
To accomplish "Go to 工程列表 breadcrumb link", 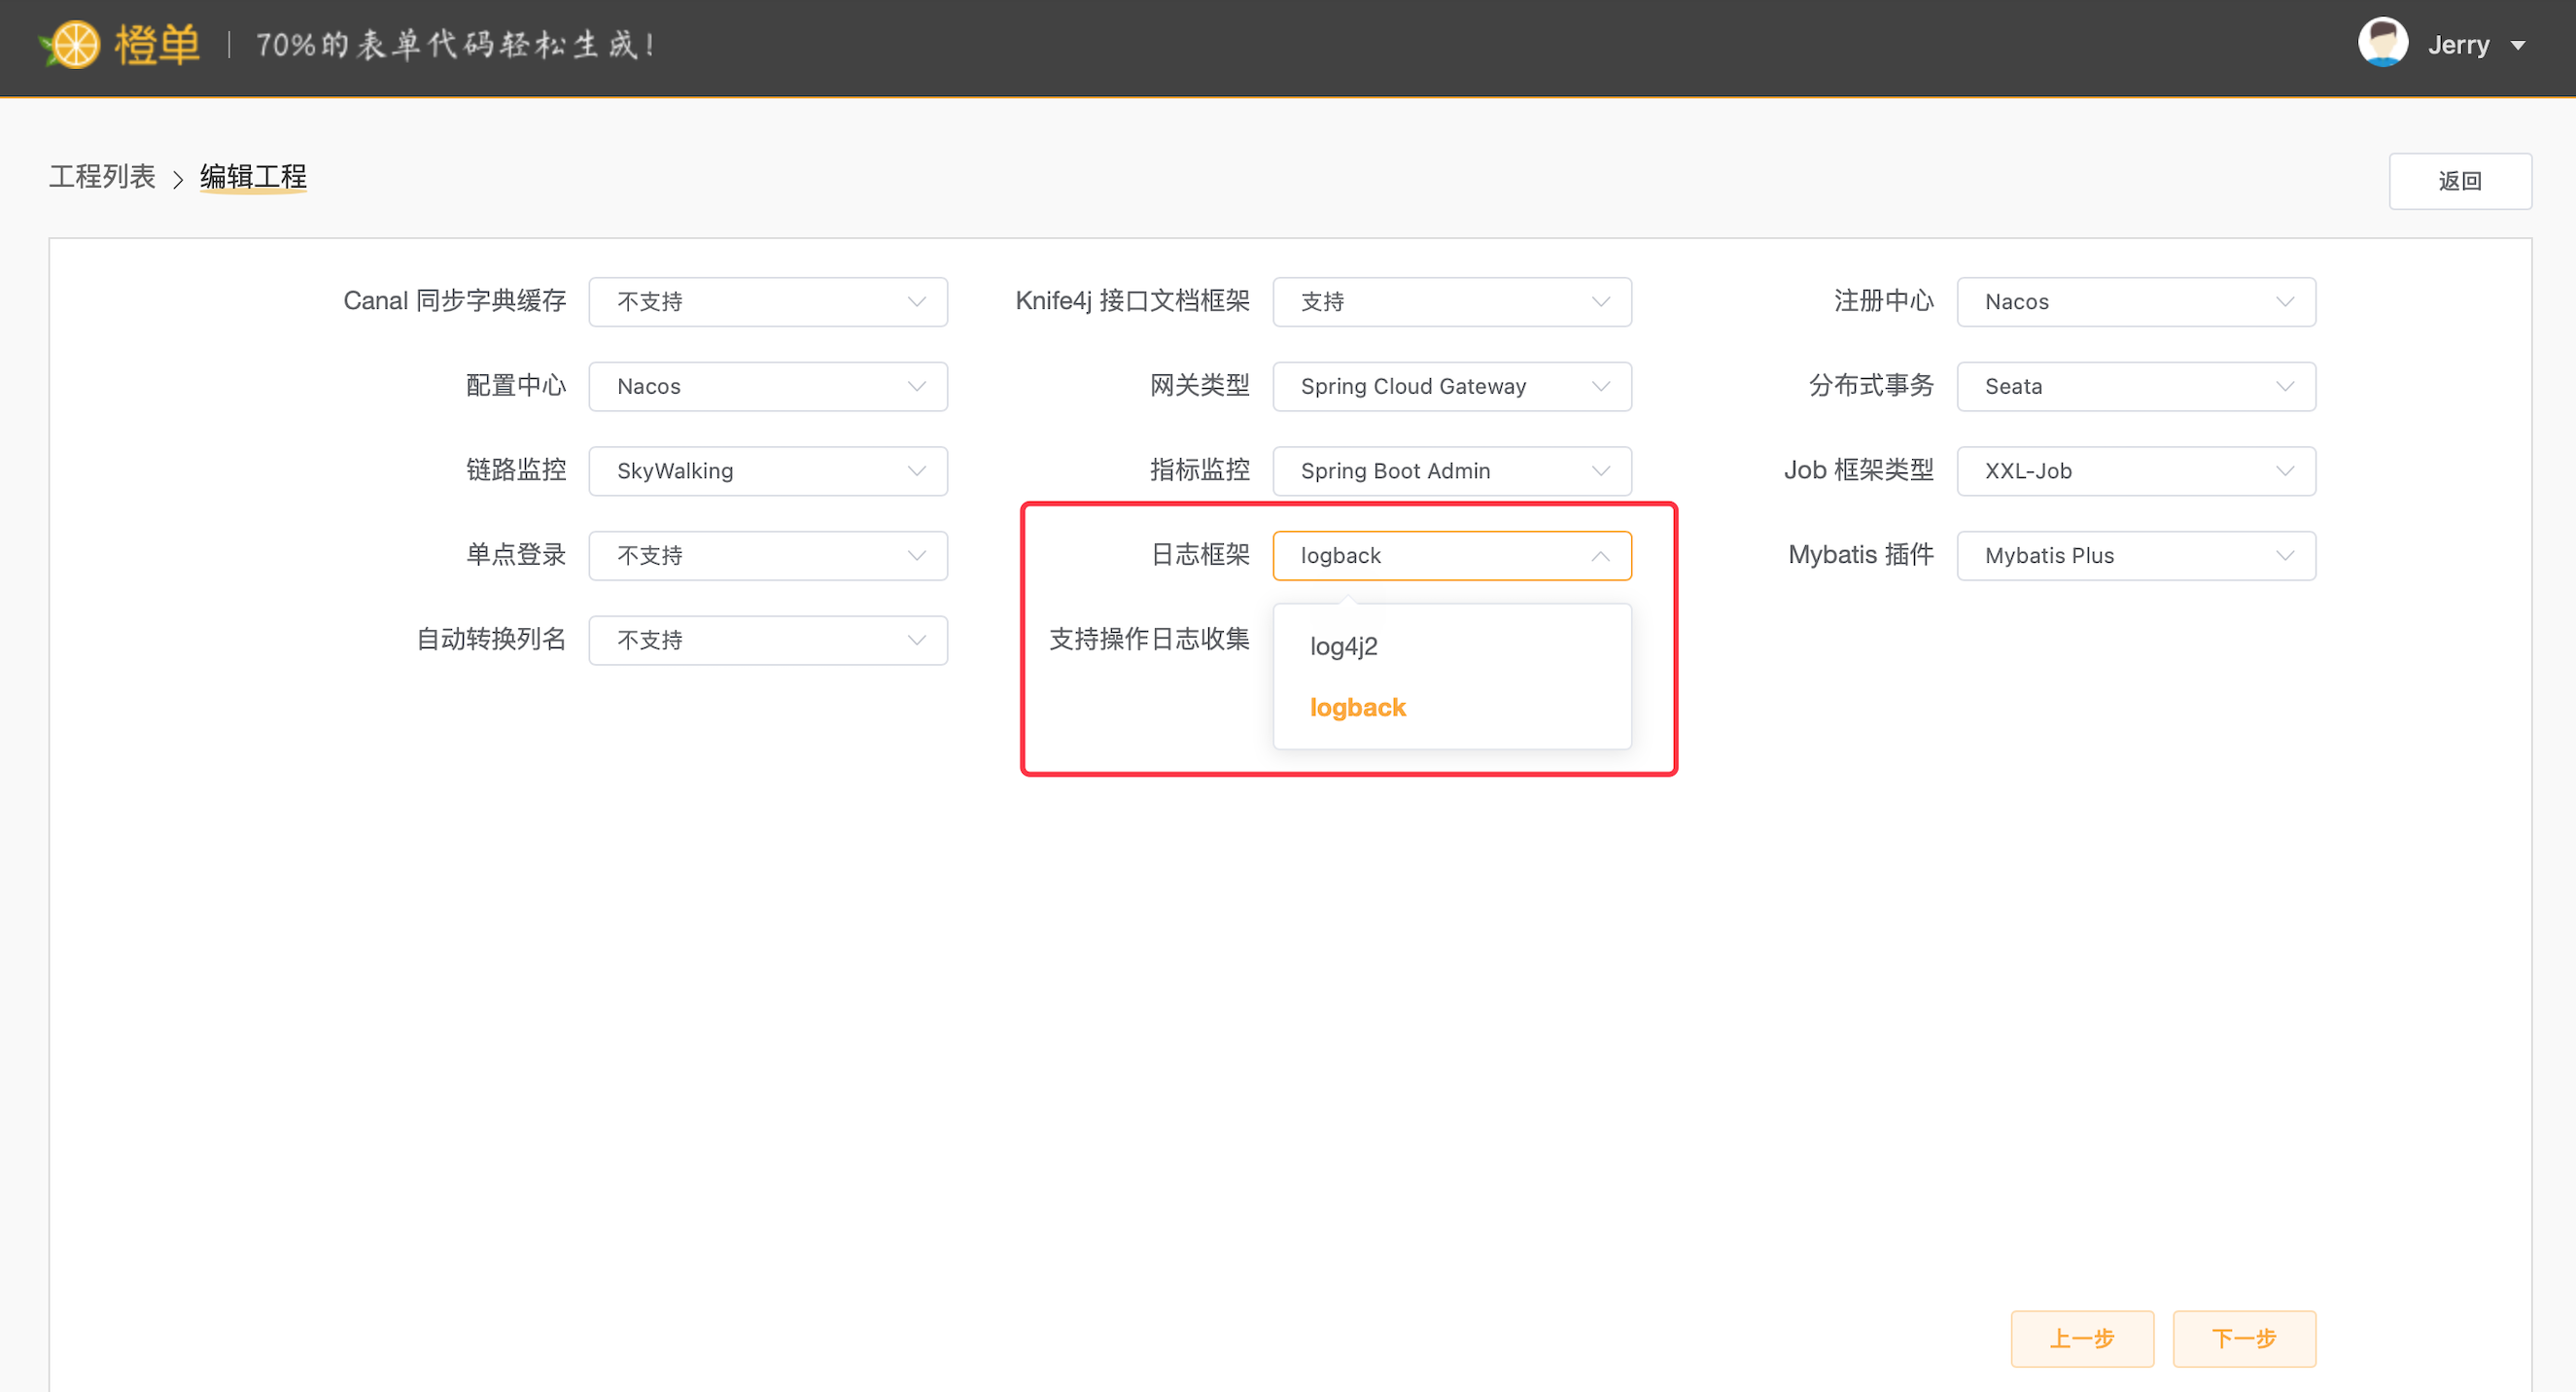I will pos(102,177).
